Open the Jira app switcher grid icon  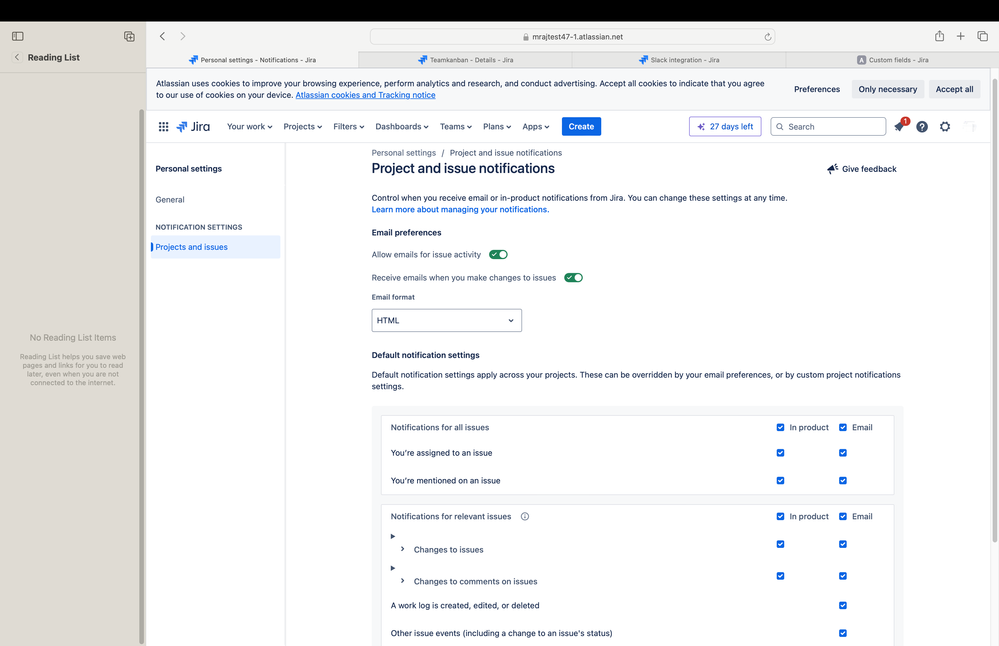click(163, 127)
